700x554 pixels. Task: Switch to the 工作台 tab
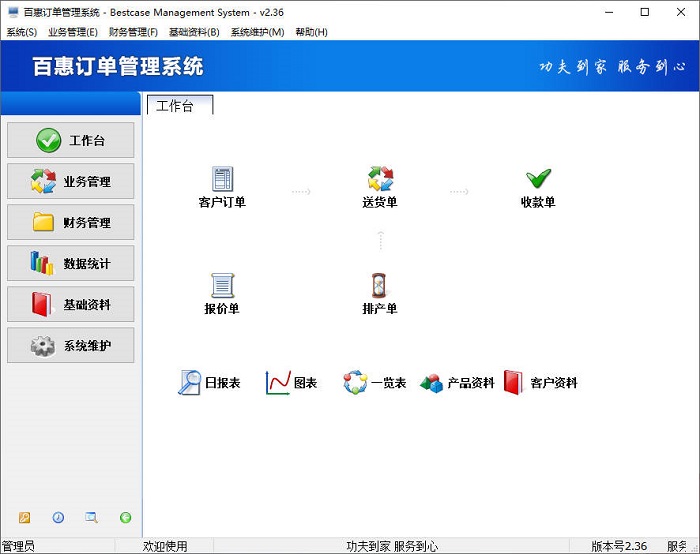click(x=180, y=105)
